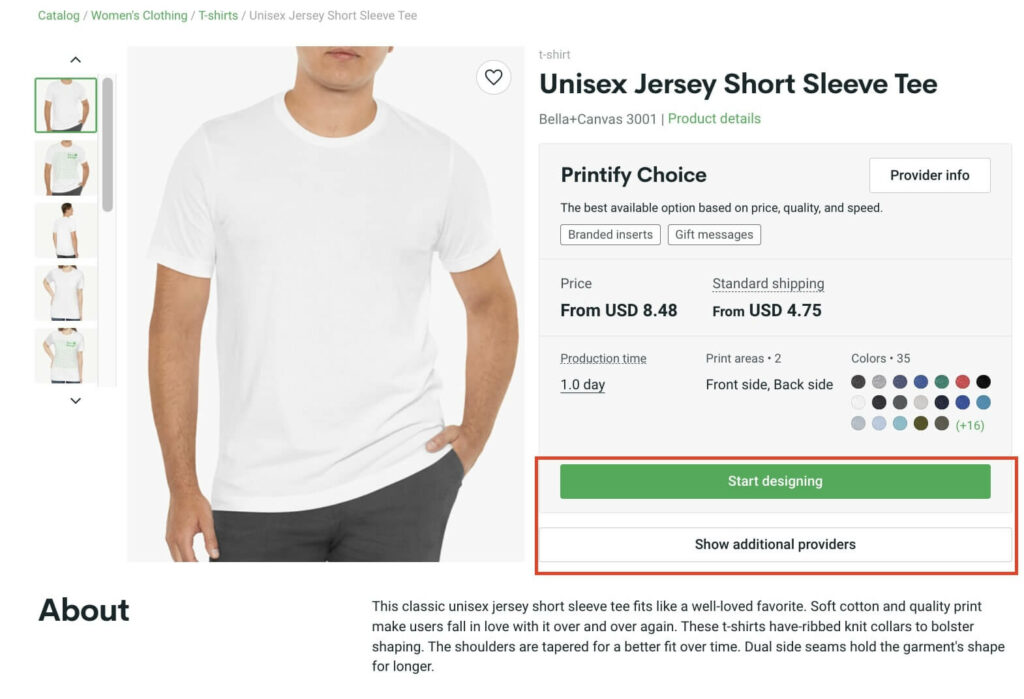Open the Standard shipping details
The image size is (1024, 699).
(x=767, y=283)
